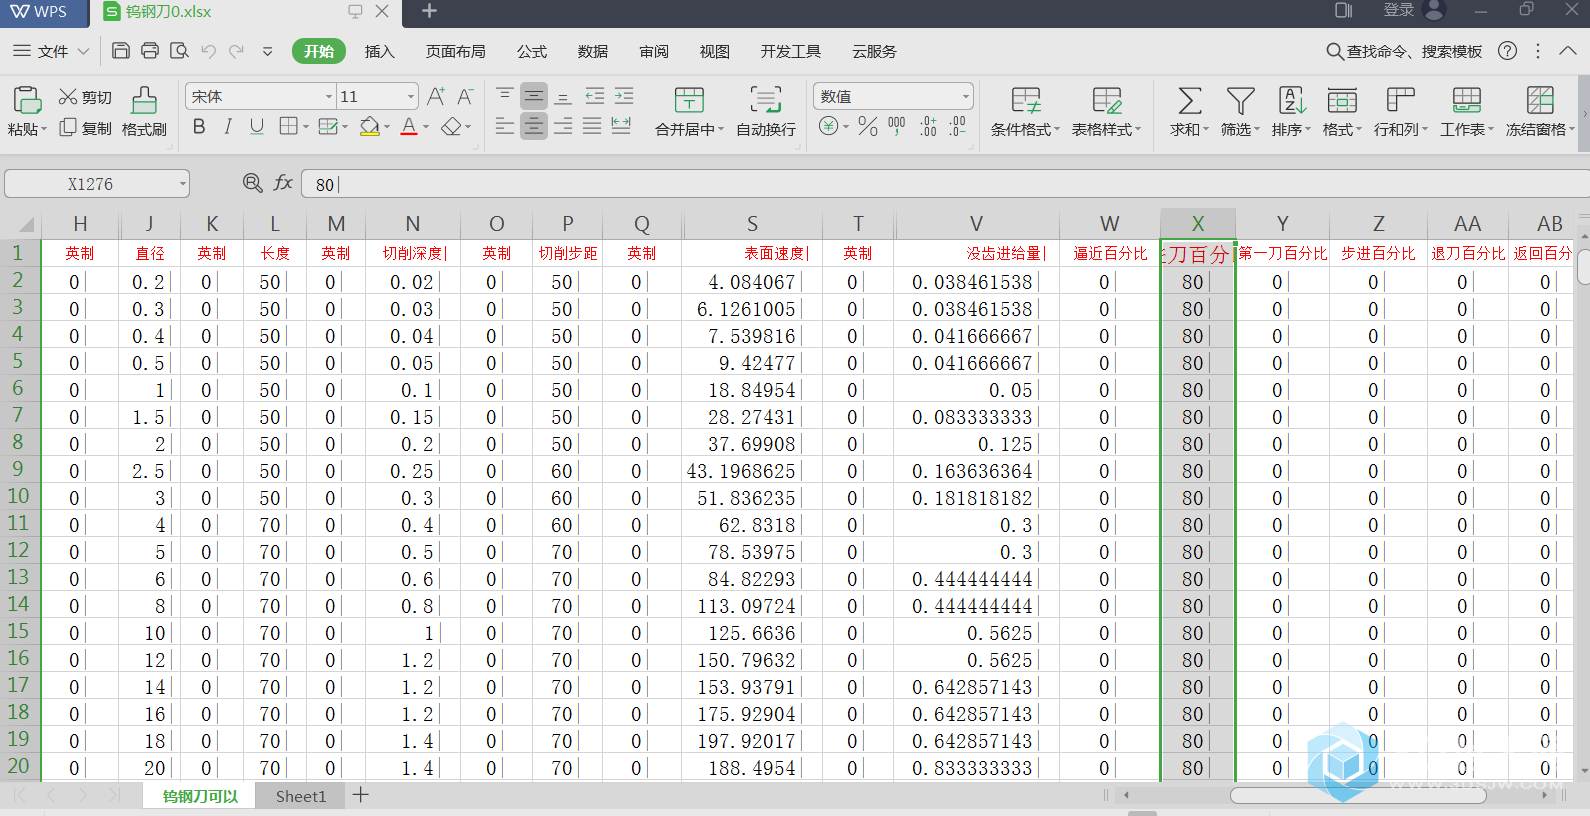This screenshot has height=816, width=1590.
Task: Toggle right horizontal alignment
Action: (563, 126)
